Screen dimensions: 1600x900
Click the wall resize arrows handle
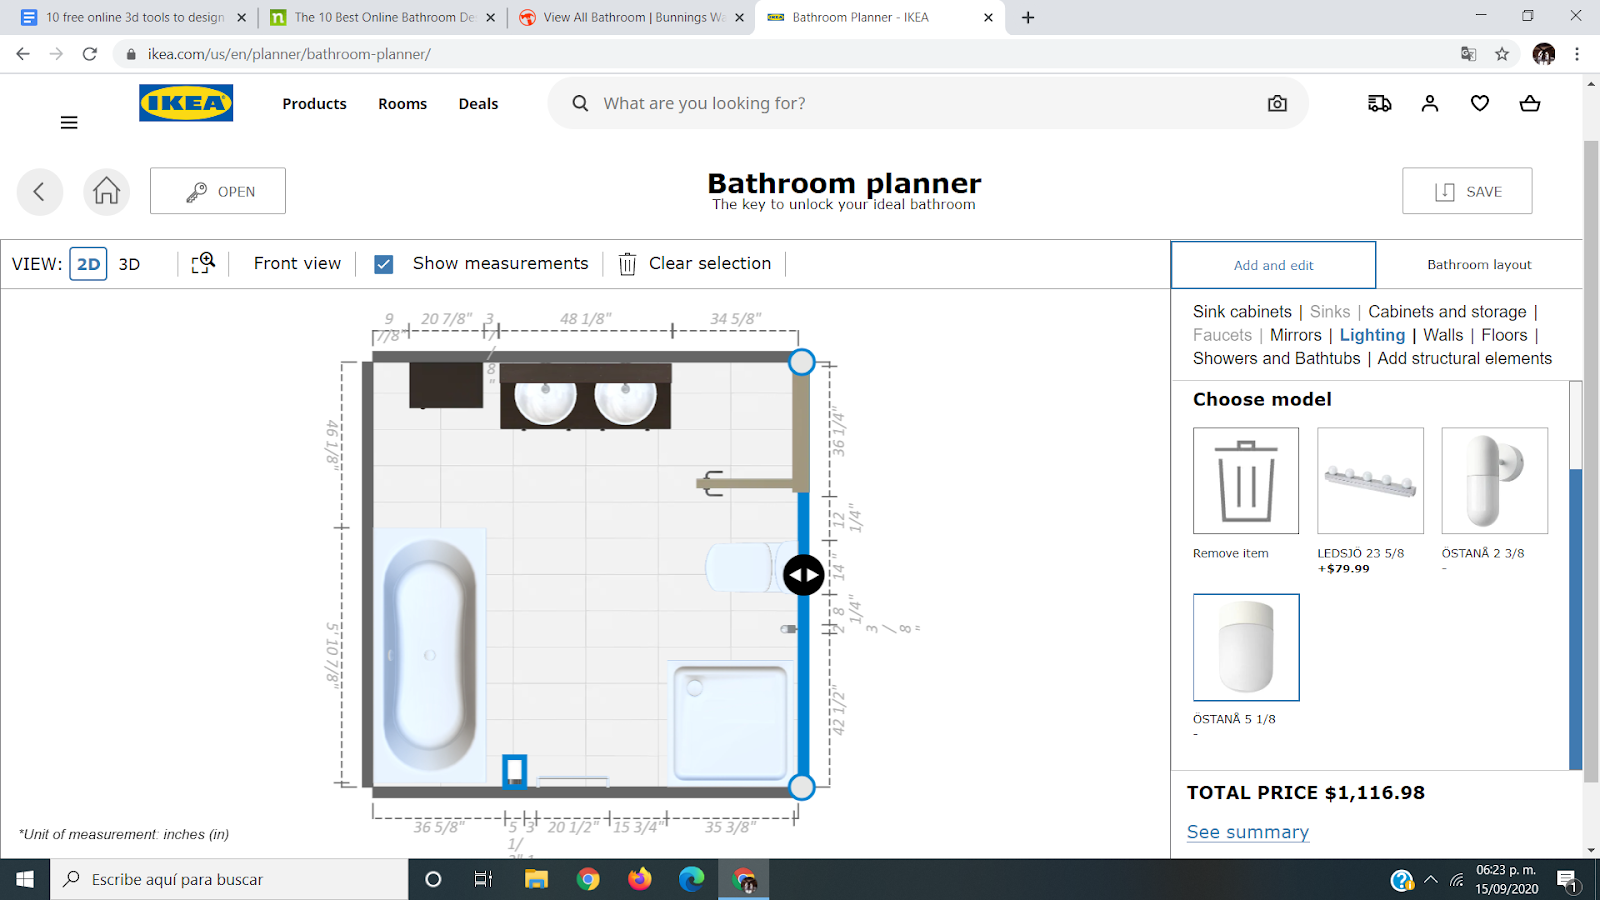pos(804,575)
